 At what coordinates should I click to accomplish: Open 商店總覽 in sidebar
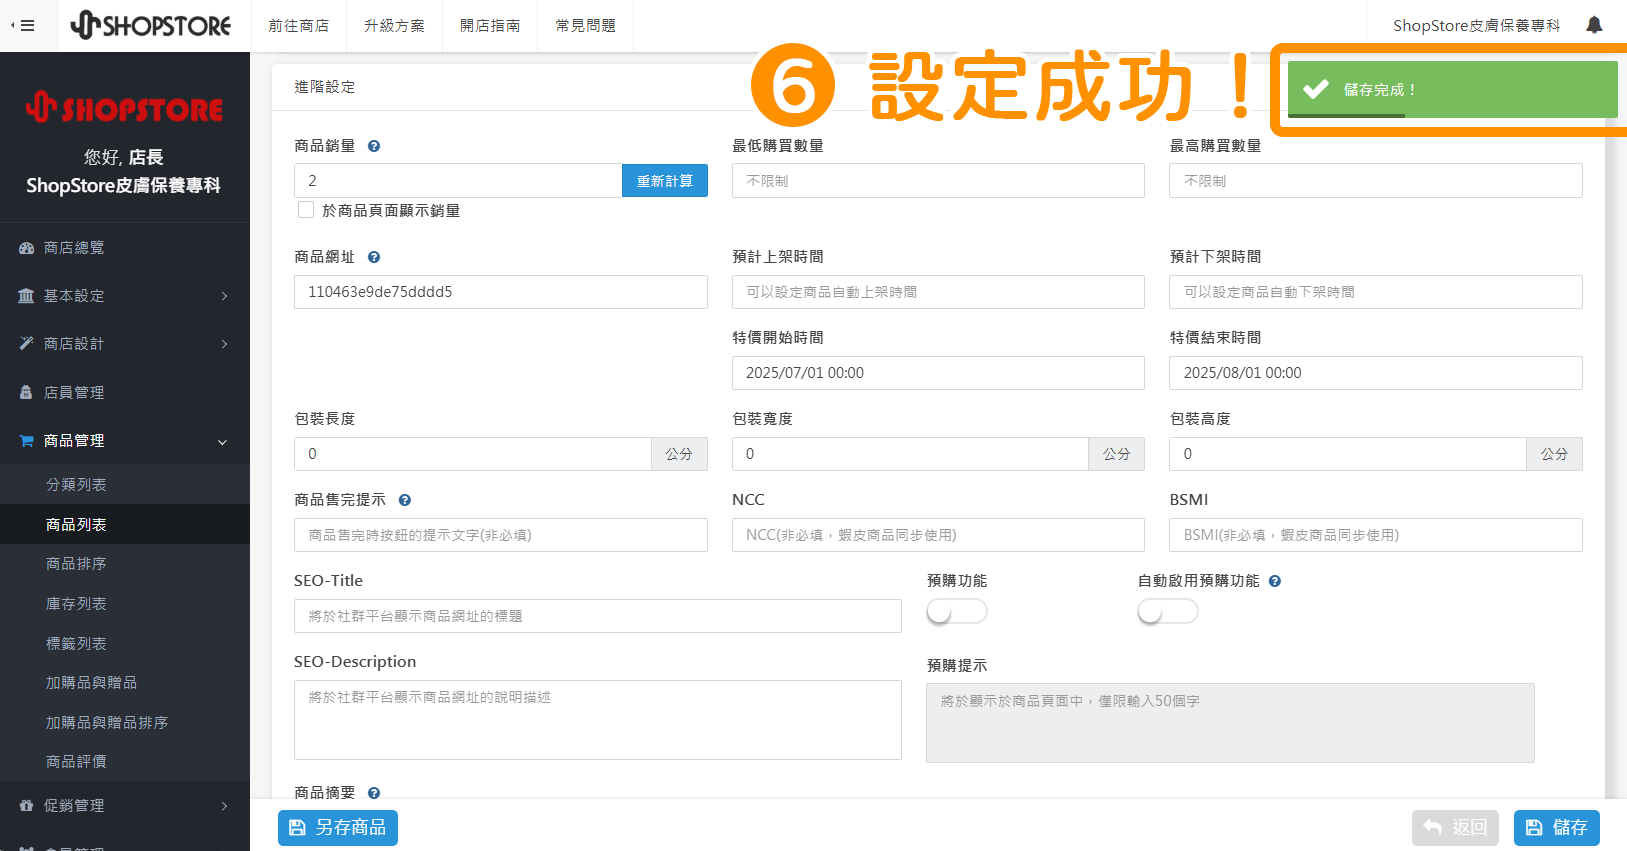point(125,248)
